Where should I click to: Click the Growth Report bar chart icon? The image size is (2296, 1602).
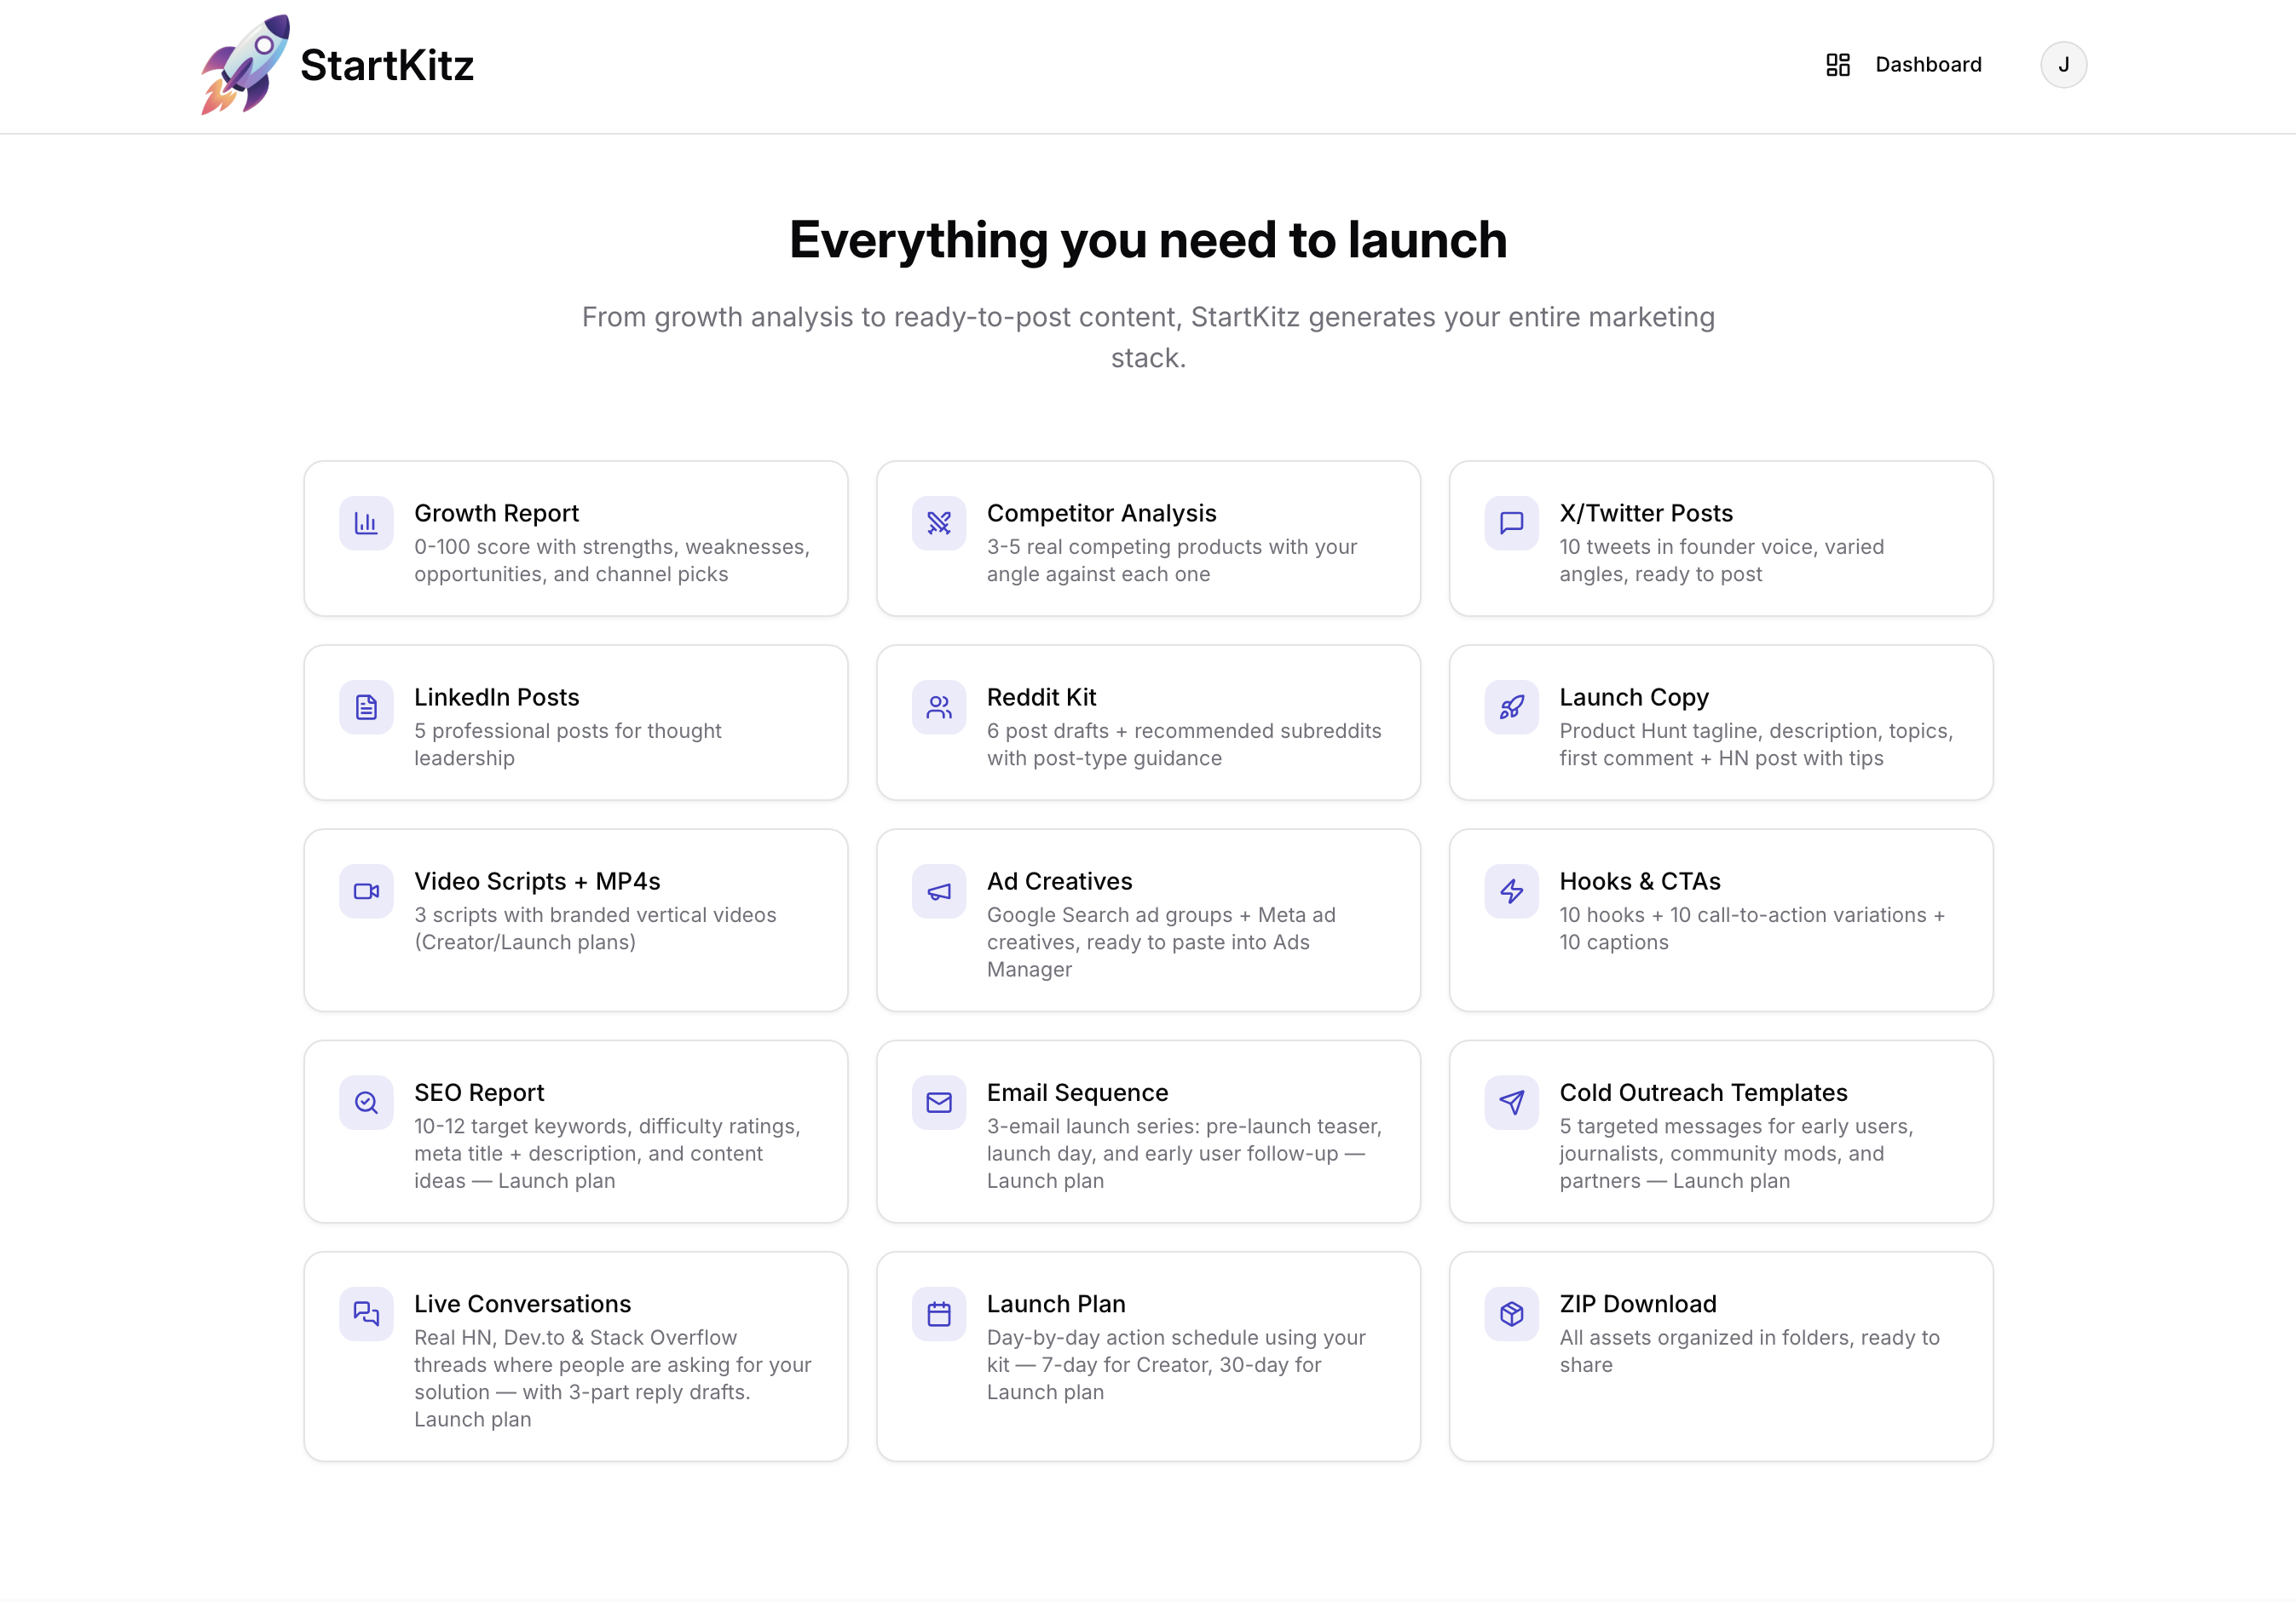pyautogui.click(x=366, y=522)
